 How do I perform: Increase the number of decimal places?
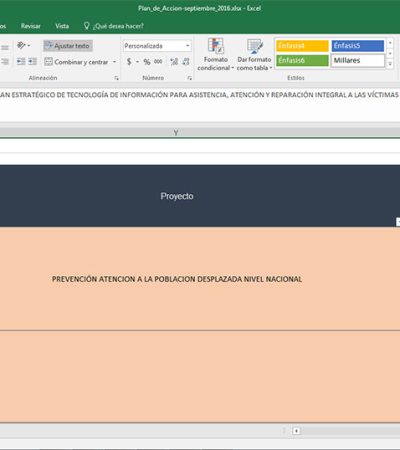(174, 62)
